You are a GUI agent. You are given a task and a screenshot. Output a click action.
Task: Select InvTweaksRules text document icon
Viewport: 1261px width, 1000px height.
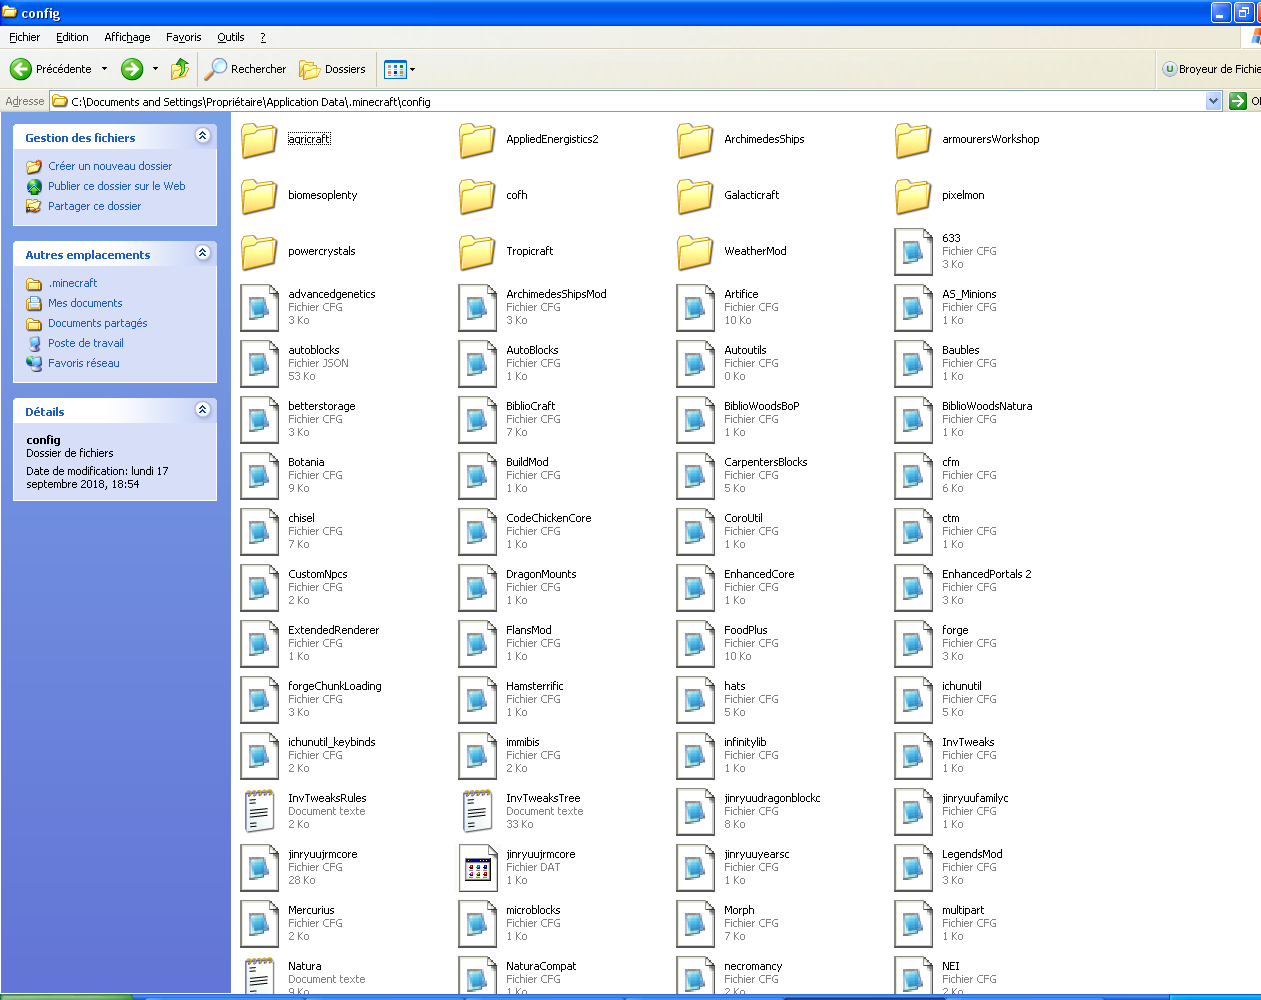pos(259,811)
